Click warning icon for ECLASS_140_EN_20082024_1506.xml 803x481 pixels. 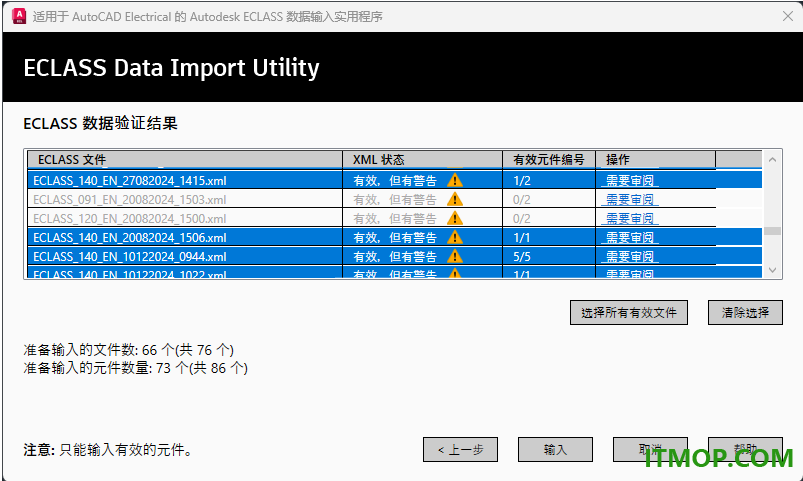455,237
